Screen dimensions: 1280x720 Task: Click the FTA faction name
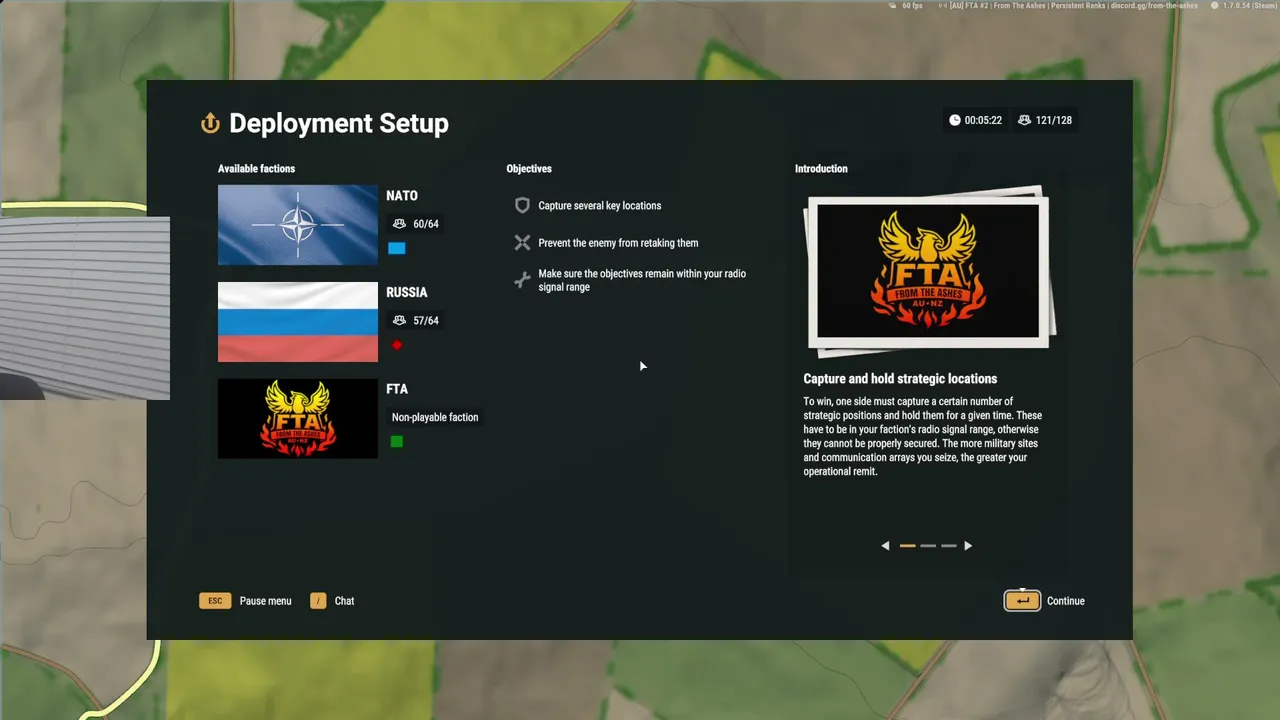click(397, 389)
